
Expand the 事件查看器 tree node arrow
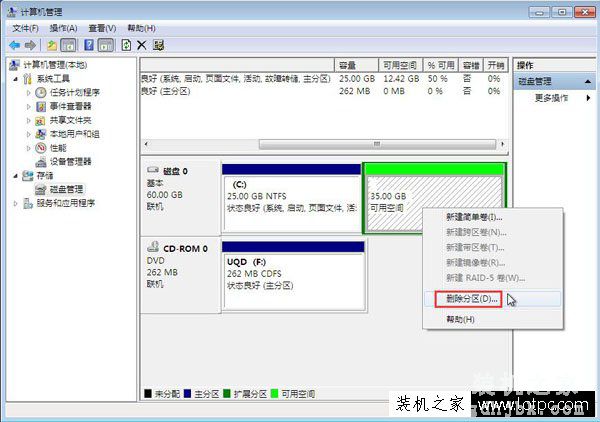(x=29, y=107)
